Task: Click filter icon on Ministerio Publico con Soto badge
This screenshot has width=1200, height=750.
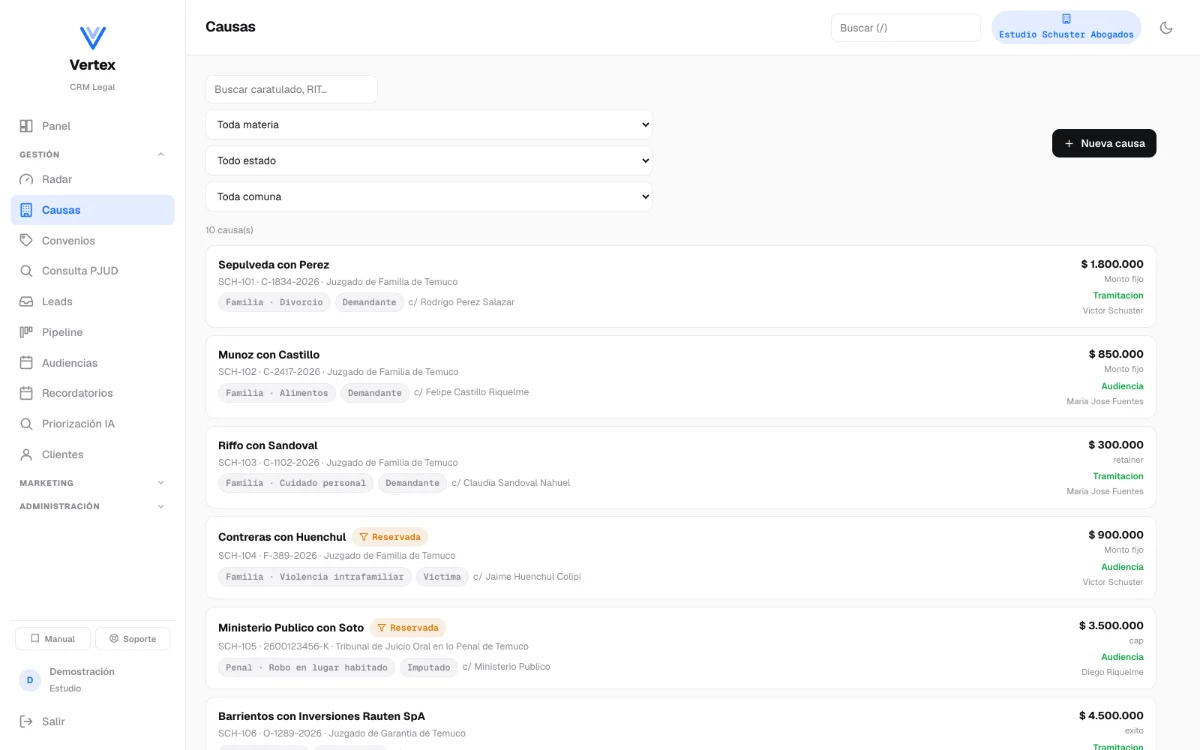Action: point(382,628)
